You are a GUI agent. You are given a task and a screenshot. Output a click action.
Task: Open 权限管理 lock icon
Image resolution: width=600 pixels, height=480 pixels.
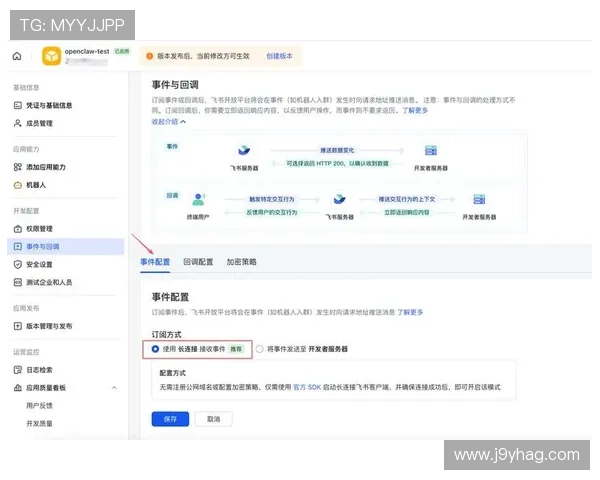[x=18, y=229]
